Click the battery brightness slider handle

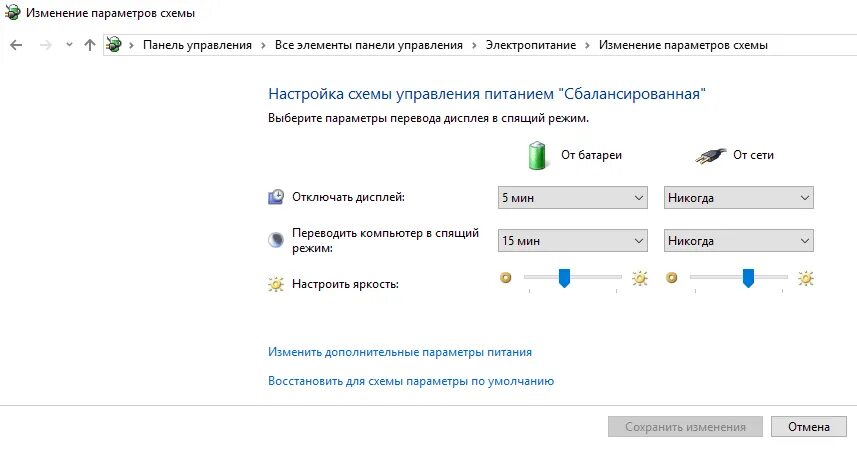pyautogui.click(x=565, y=278)
